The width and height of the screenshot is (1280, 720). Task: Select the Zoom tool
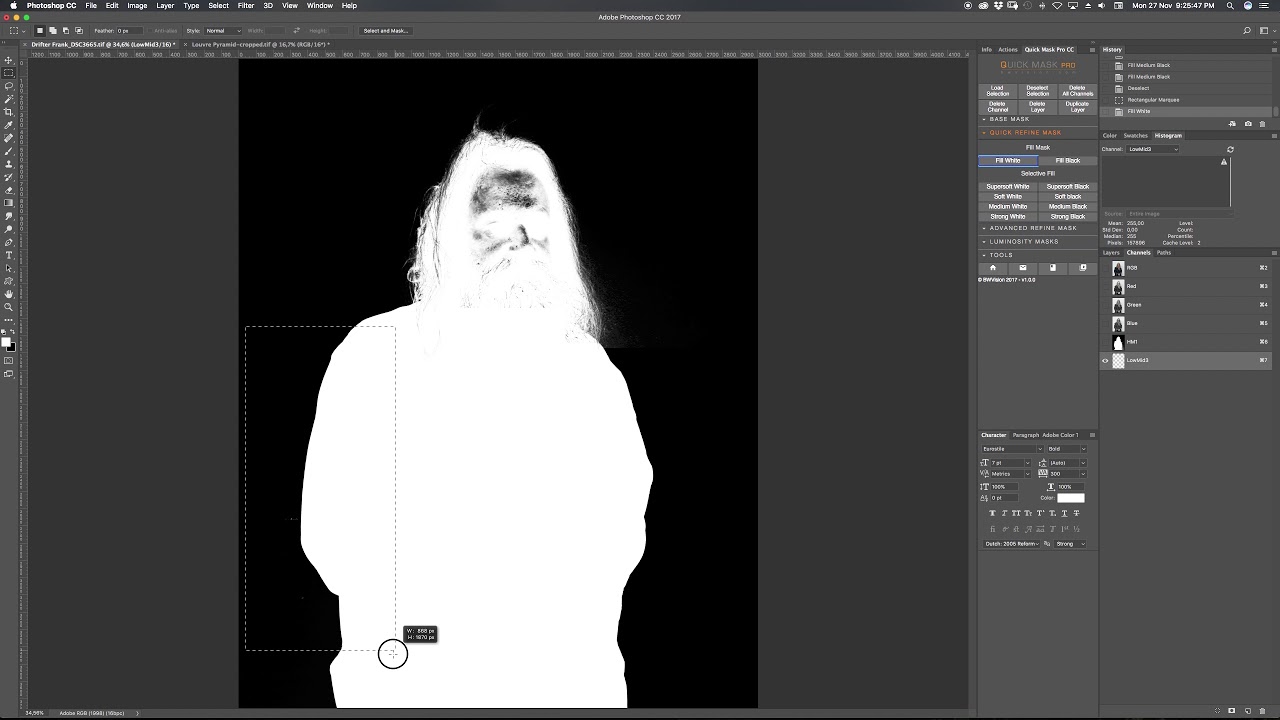(x=9, y=307)
